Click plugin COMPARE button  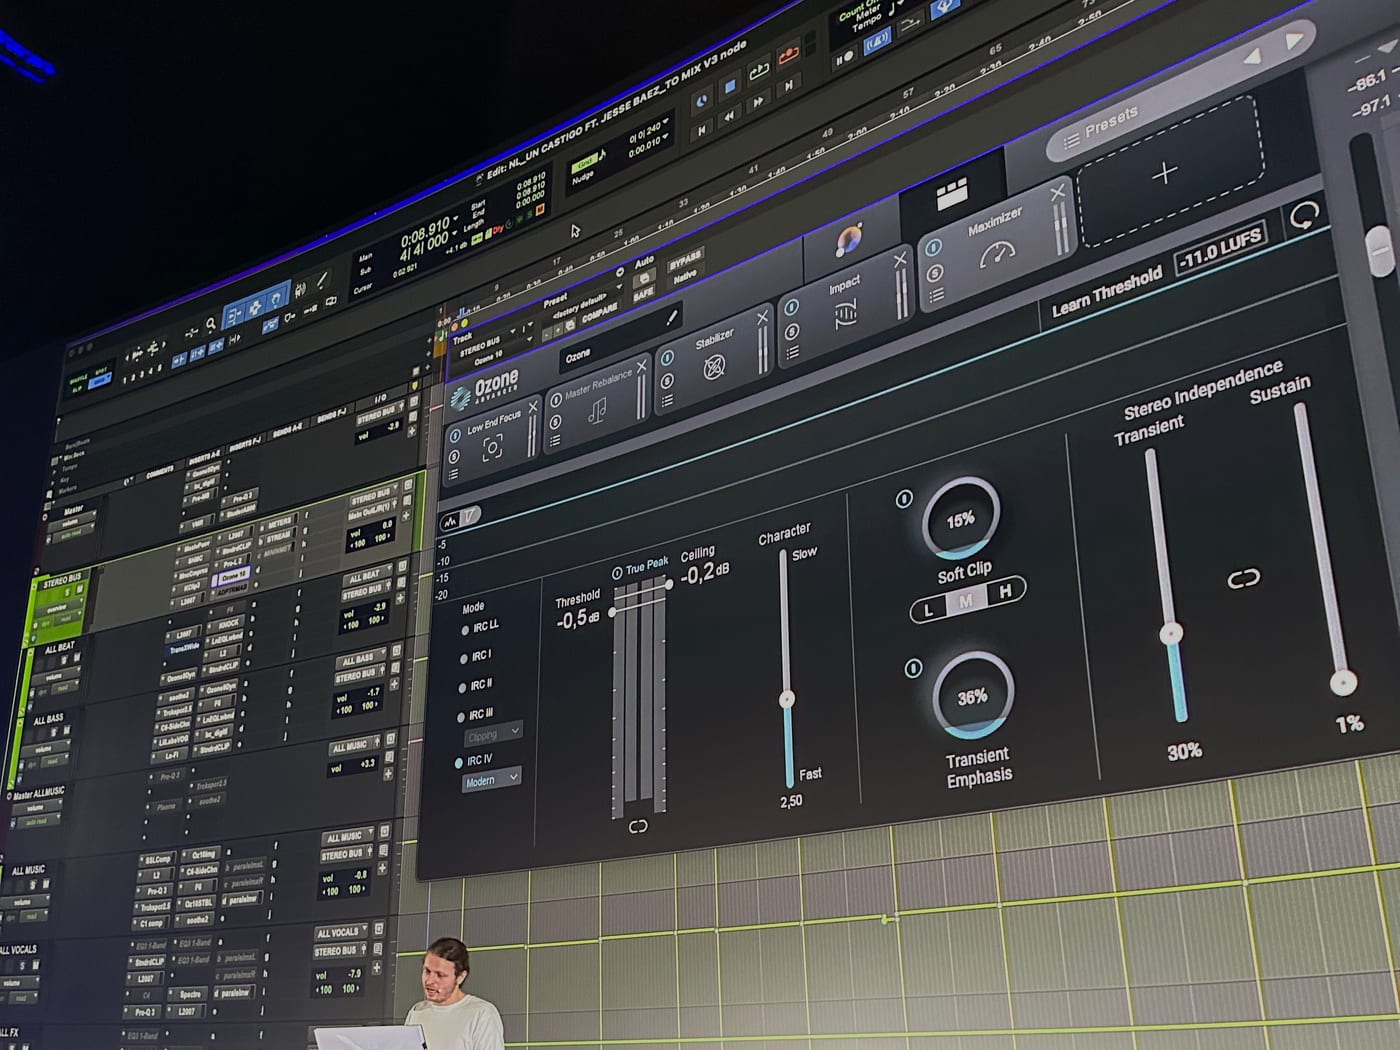pyautogui.click(x=600, y=314)
